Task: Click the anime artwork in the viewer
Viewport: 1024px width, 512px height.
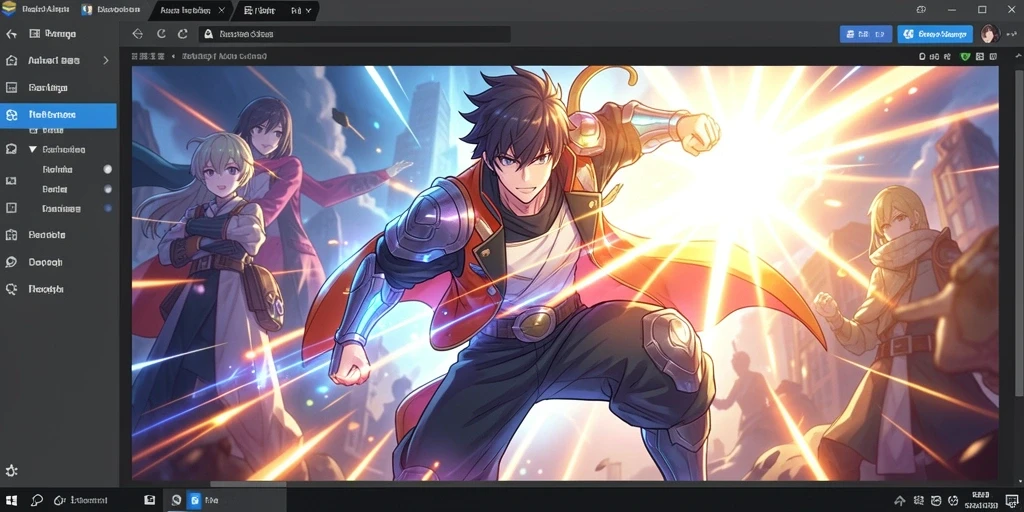Action: (x=565, y=273)
